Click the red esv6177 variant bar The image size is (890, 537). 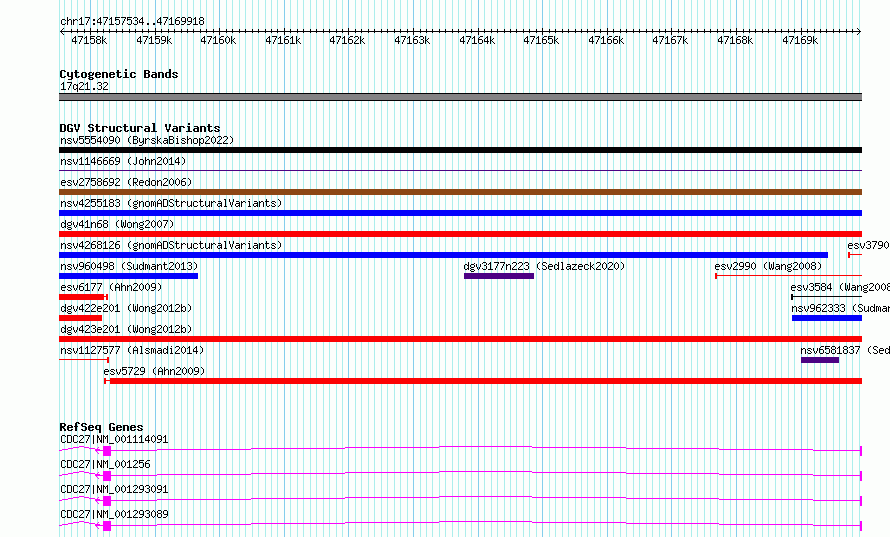click(82, 297)
